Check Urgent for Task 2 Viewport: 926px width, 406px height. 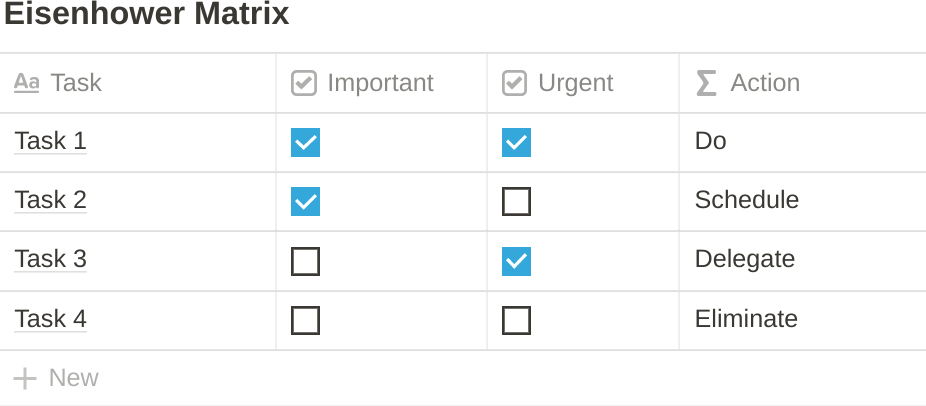(516, 202)
